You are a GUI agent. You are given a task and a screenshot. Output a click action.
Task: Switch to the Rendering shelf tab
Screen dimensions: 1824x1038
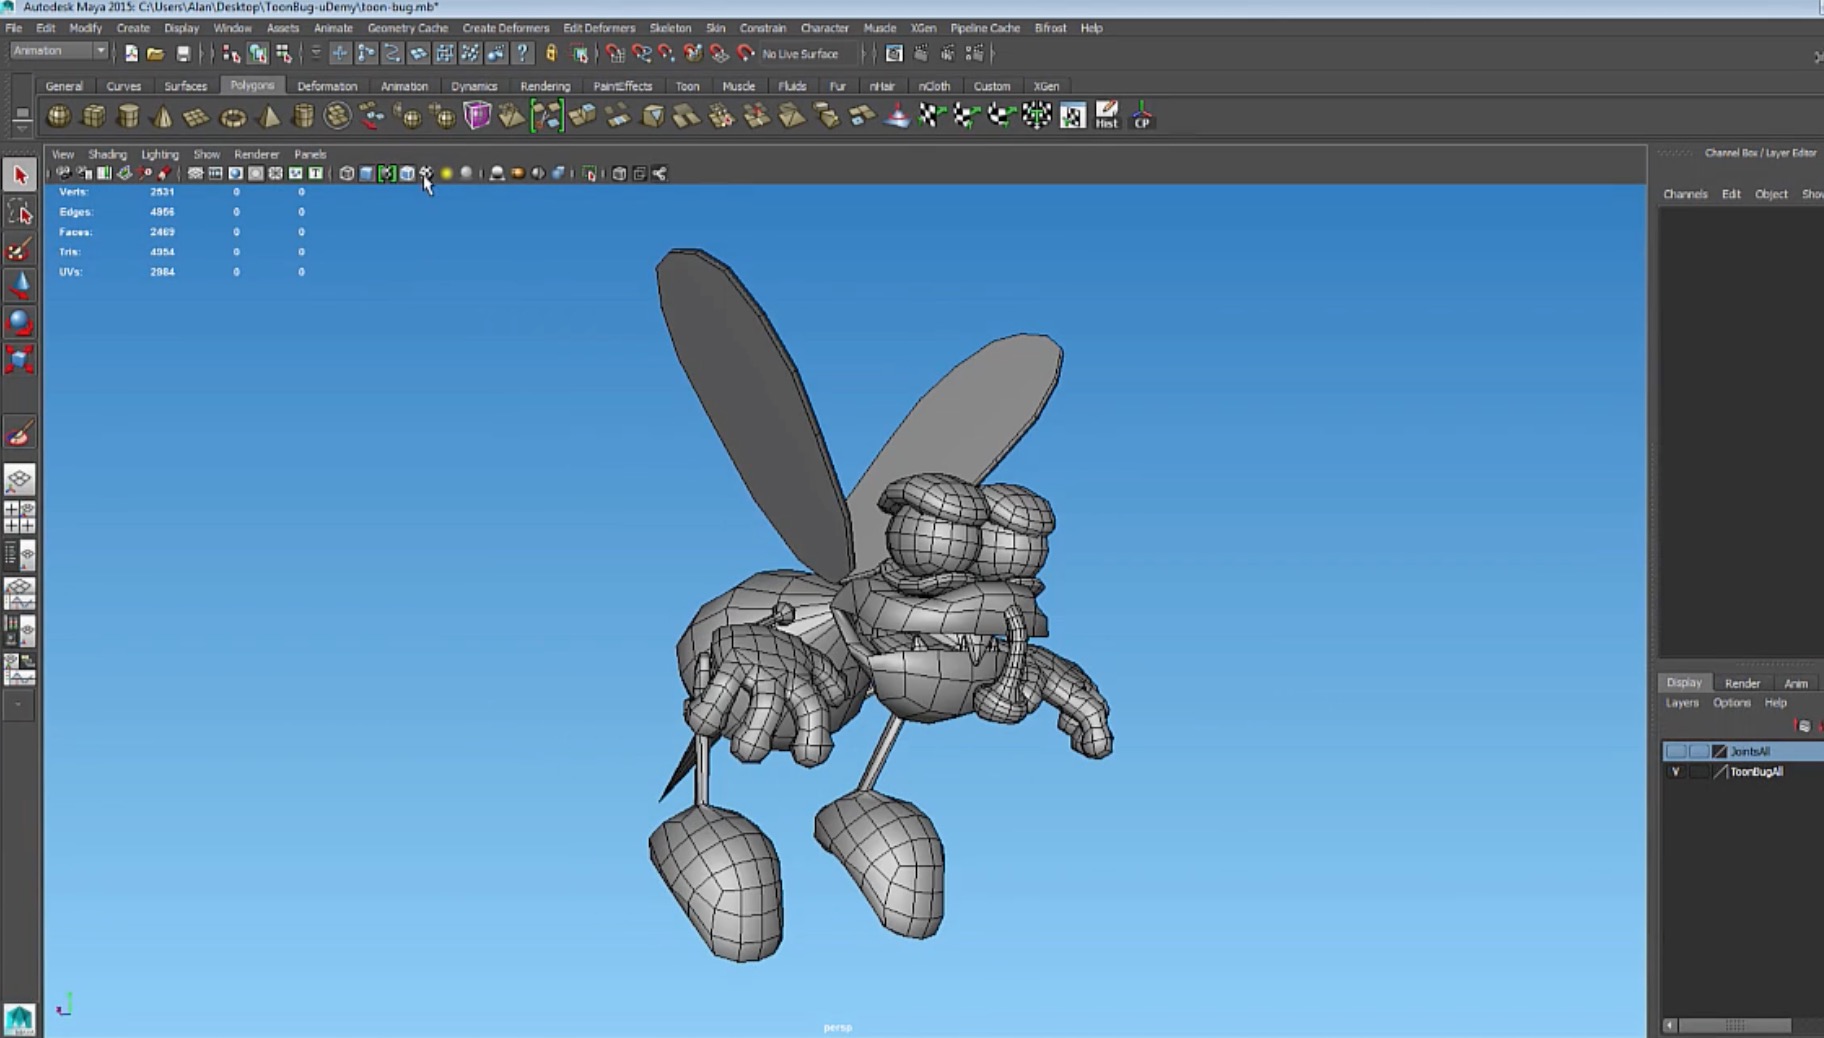[545, 86]
